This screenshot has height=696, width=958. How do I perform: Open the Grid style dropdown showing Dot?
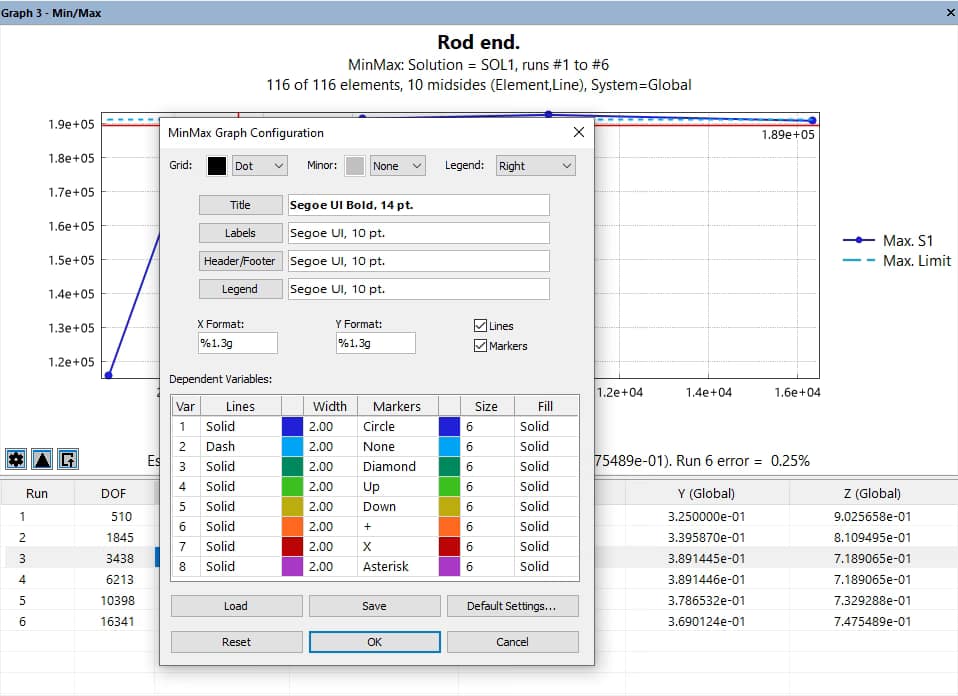pyautogui.click(x=259, y=166)
